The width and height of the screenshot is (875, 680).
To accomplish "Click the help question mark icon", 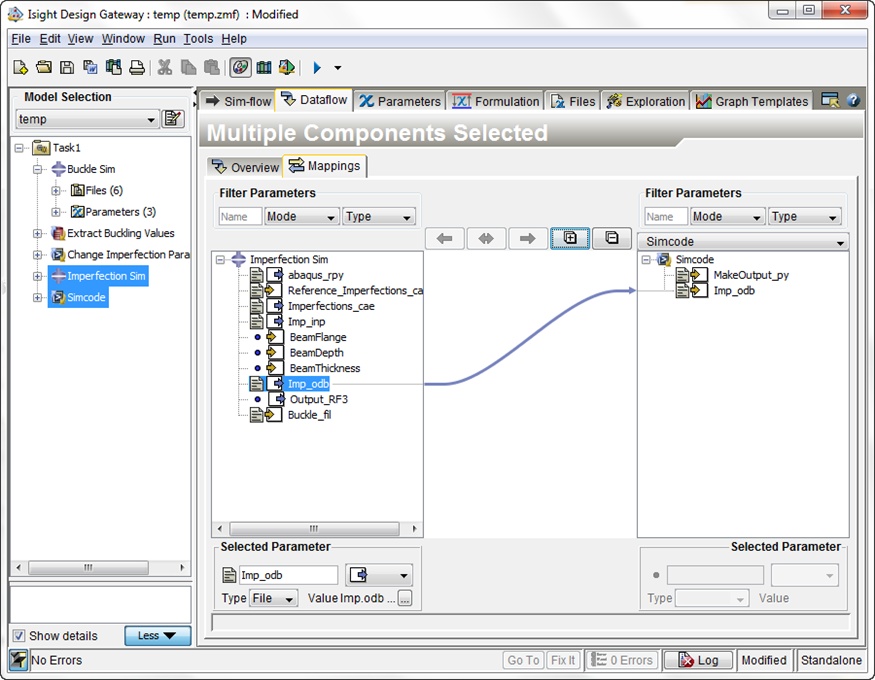I will 853,100.
